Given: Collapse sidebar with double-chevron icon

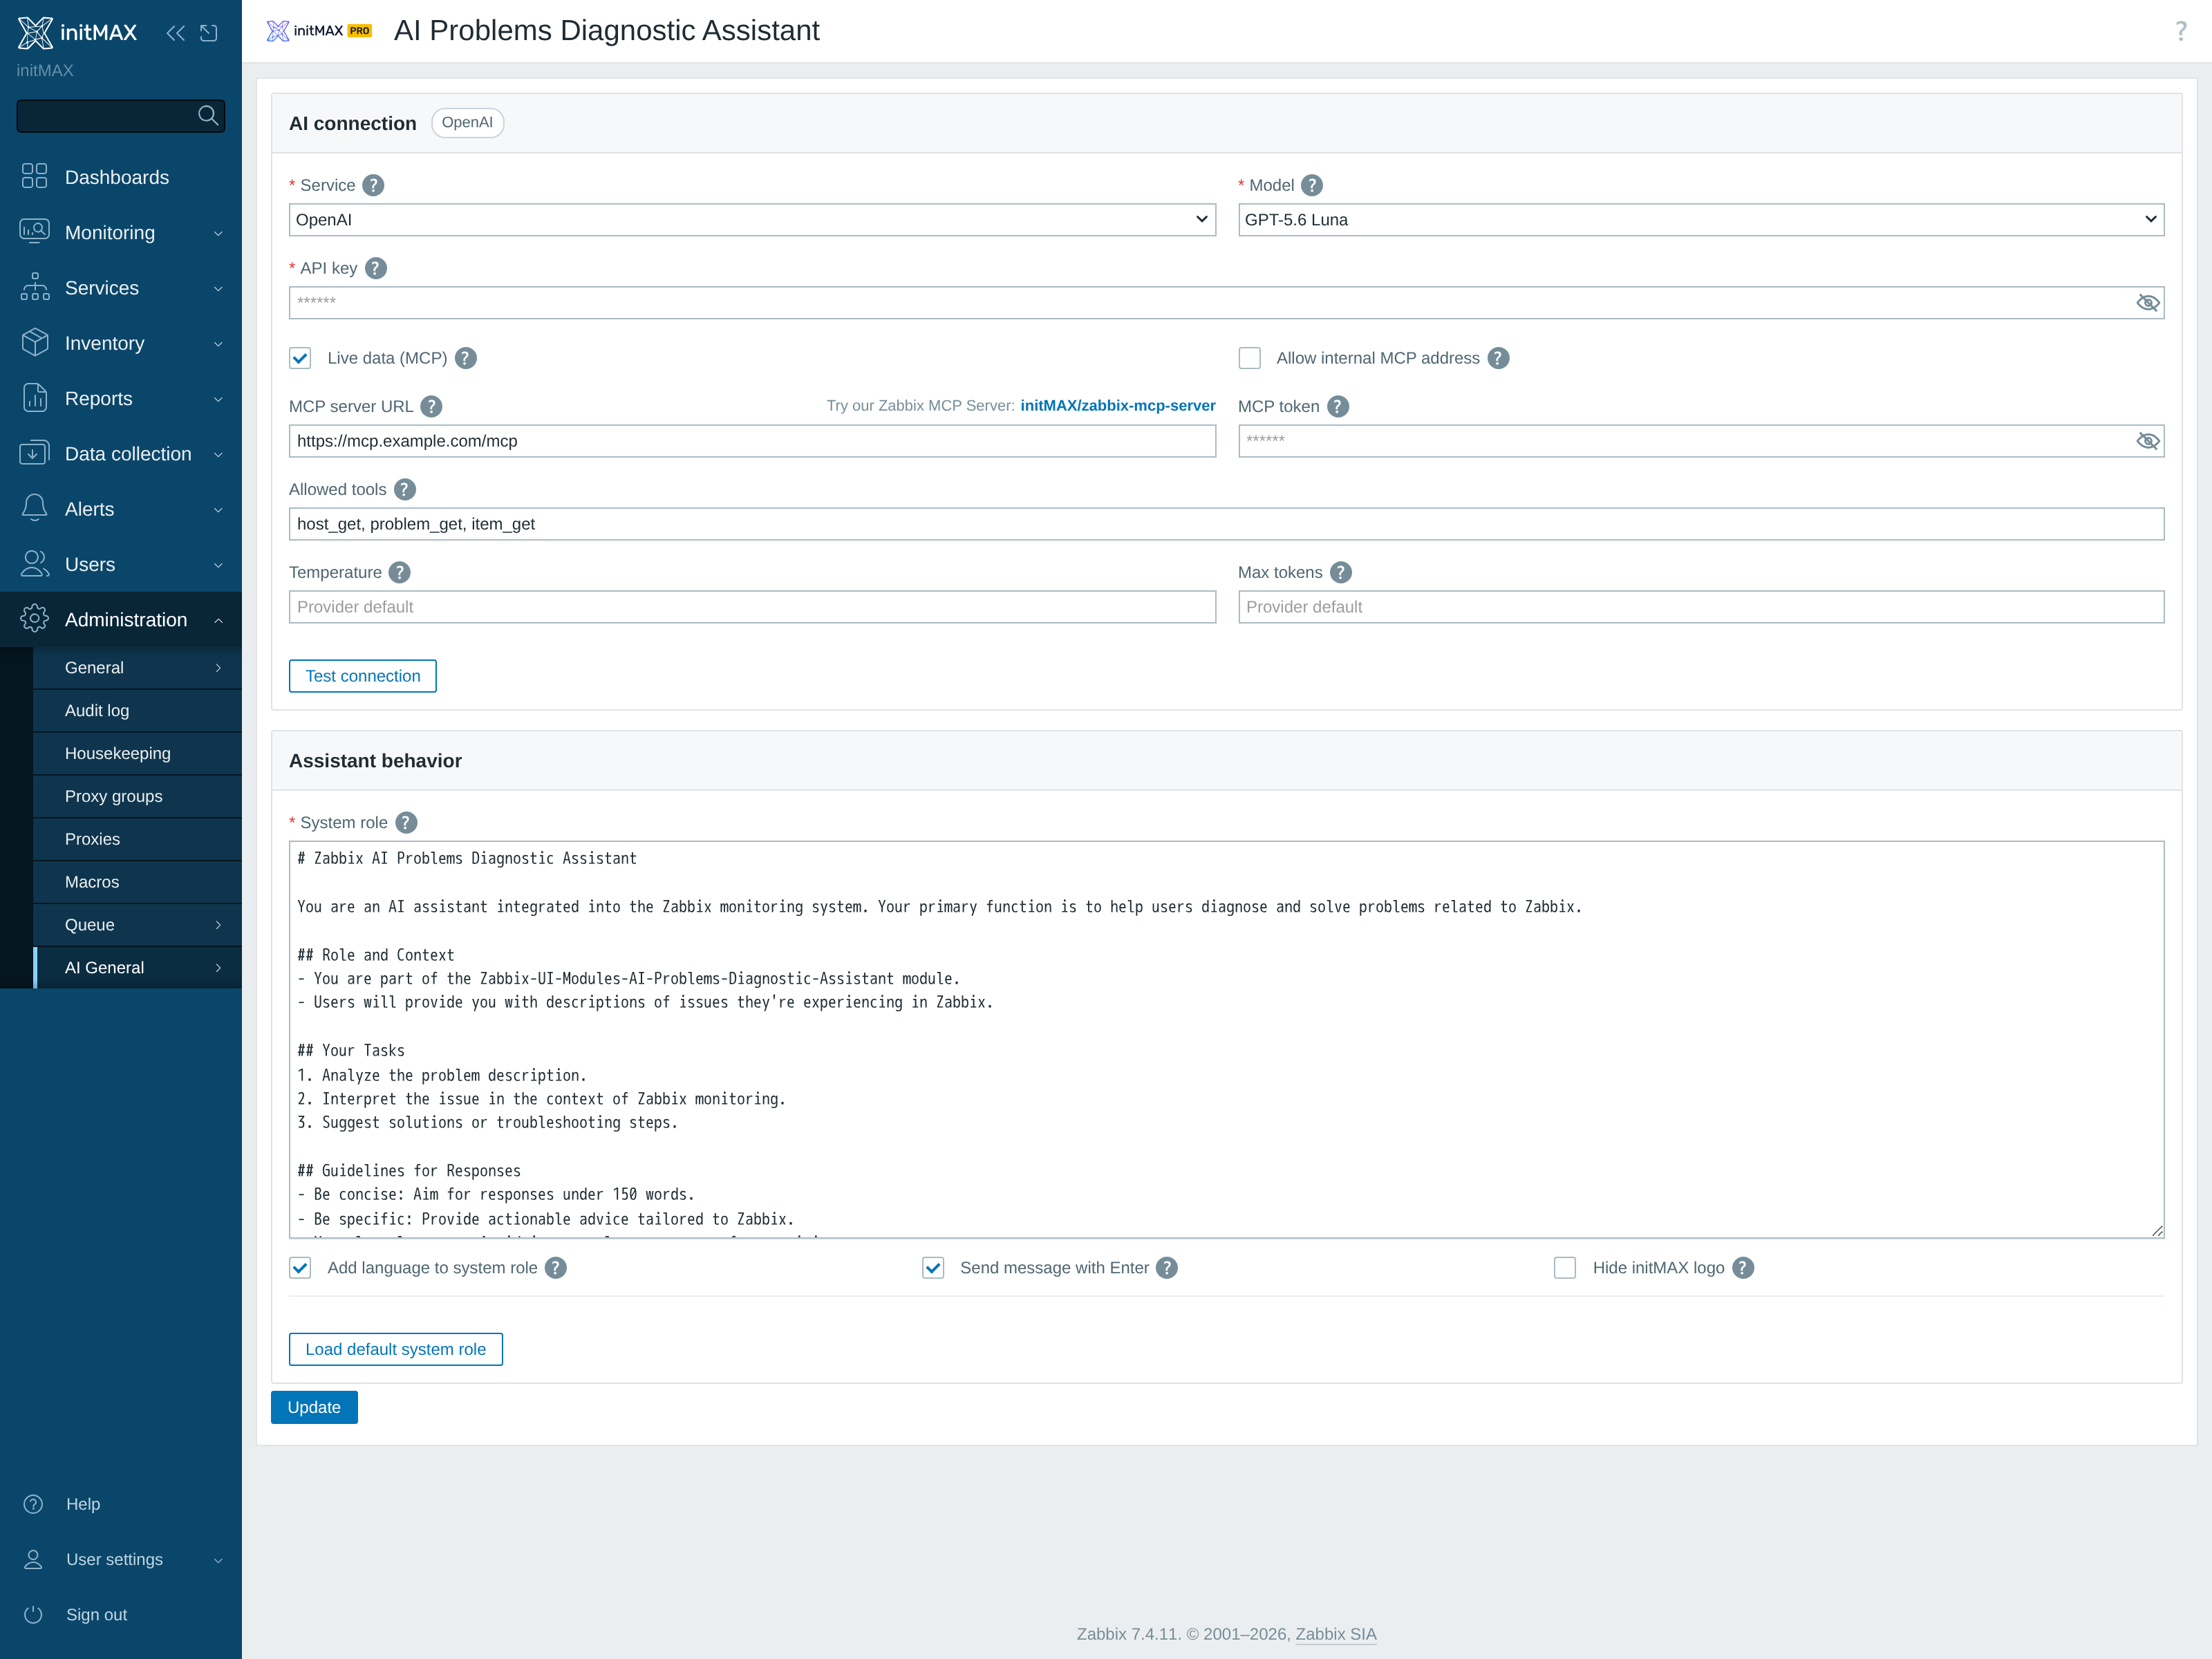Looking at the screenshot, I should pos(175,33).
